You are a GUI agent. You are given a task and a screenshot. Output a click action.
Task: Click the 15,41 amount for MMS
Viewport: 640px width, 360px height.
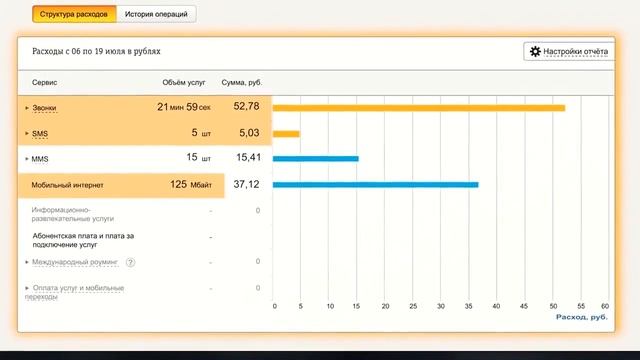pos(248,158)
